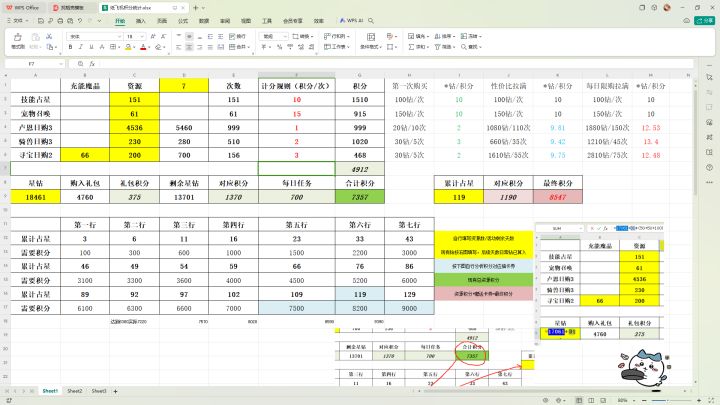The width and height of the screenshot is (720, 405).
Task: Click the Save icon in quick access toolbar
Action: click(x=41, y=21)
